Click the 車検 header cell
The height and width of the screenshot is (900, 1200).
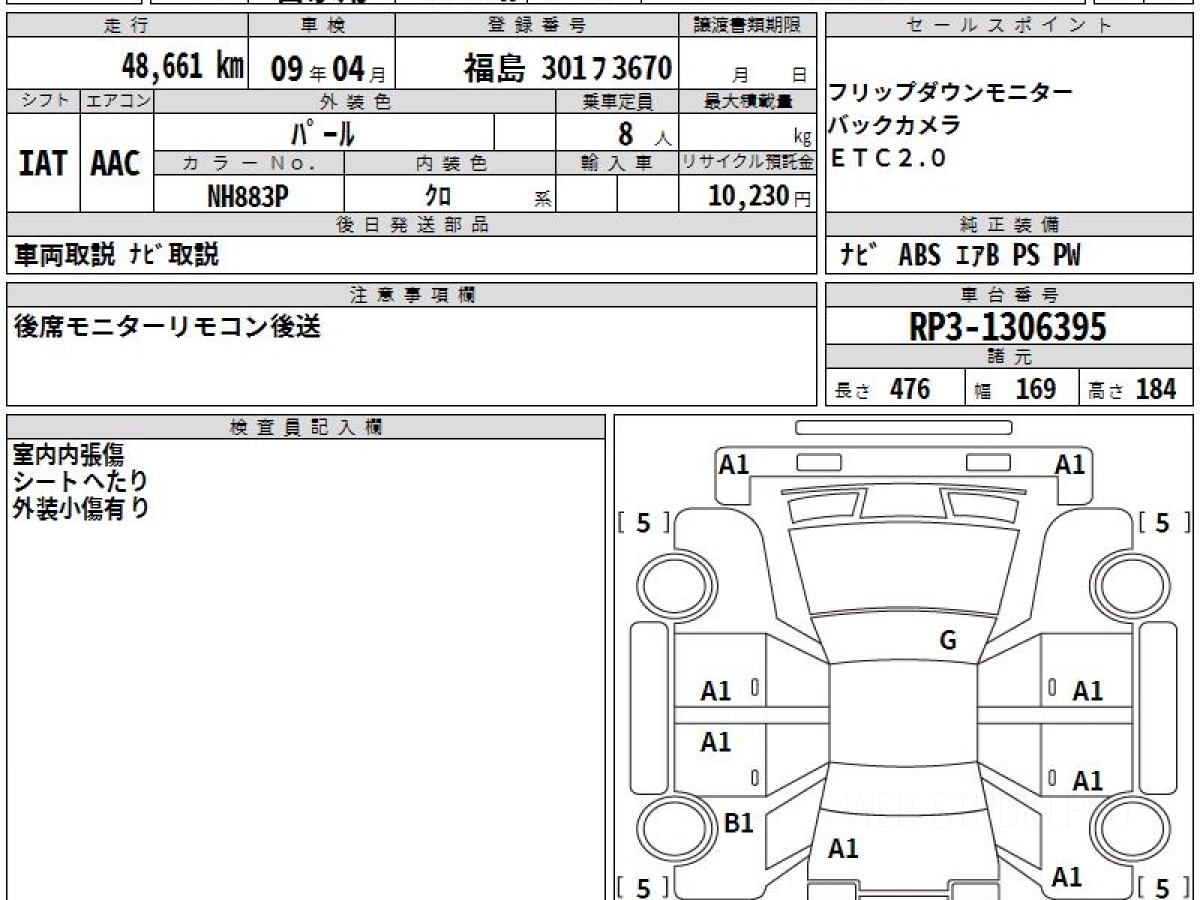321,26
